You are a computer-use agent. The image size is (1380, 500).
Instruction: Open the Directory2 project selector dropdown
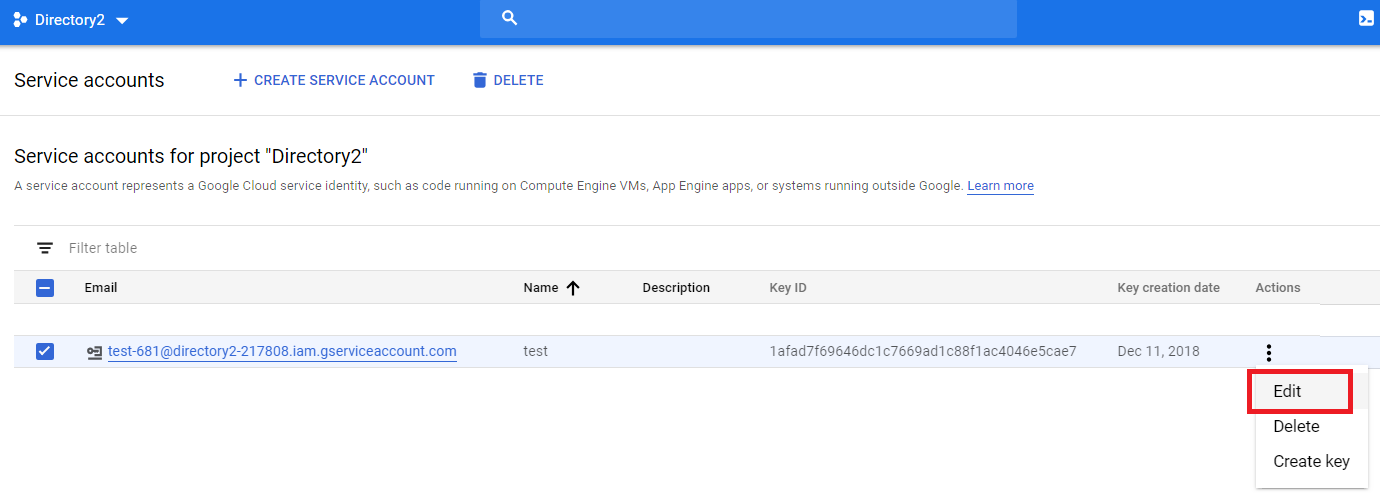[x=122, y=21]
